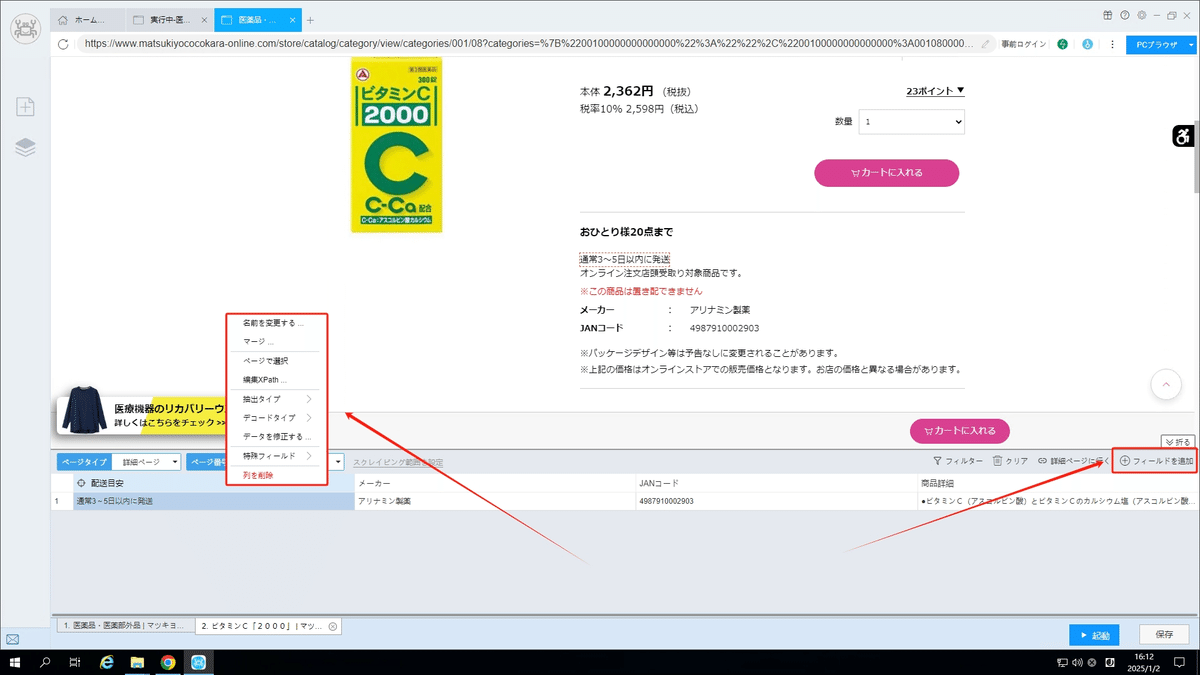Close the ビタミンC「2000」 bottom tab
This screenshot has height=675, width=1200.
pos(333,626)
